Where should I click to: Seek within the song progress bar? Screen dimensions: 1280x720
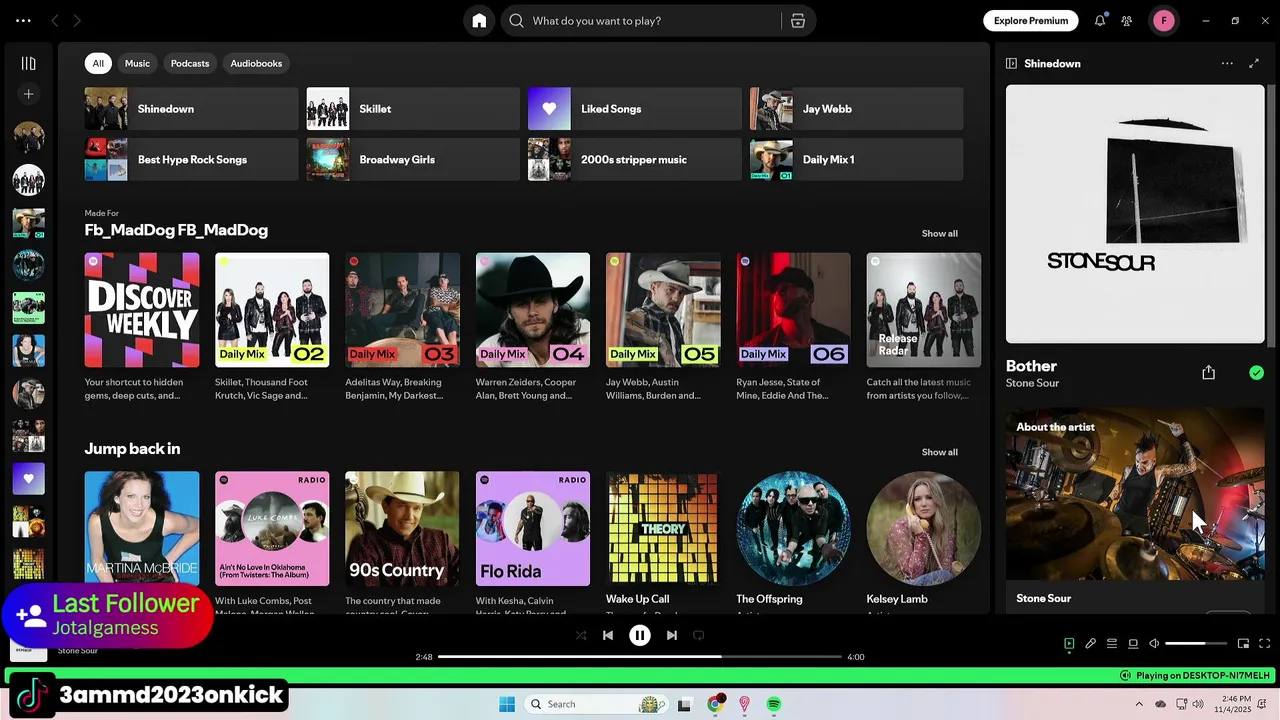pos(640,657)
